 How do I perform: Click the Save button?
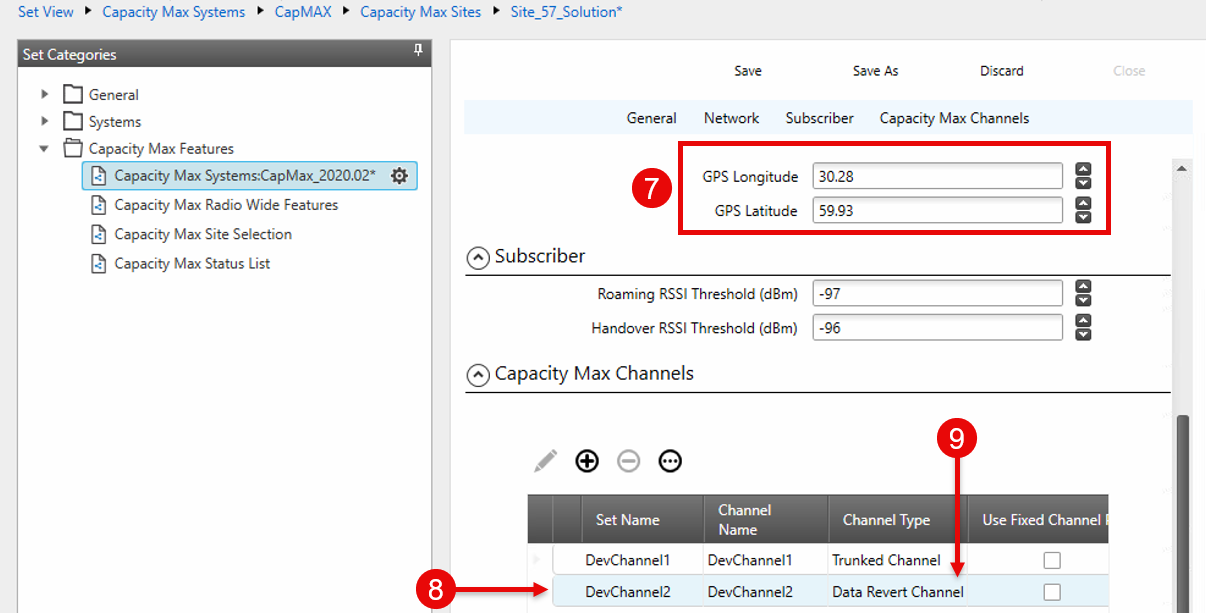coord(748,70)
